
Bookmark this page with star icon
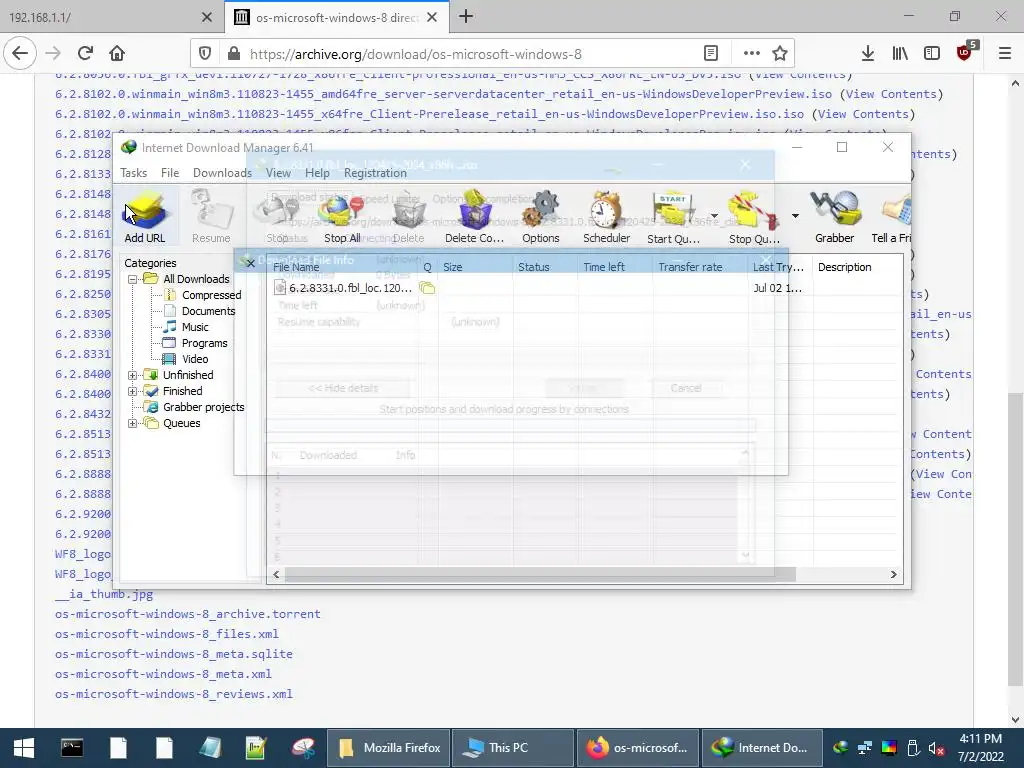780,54
